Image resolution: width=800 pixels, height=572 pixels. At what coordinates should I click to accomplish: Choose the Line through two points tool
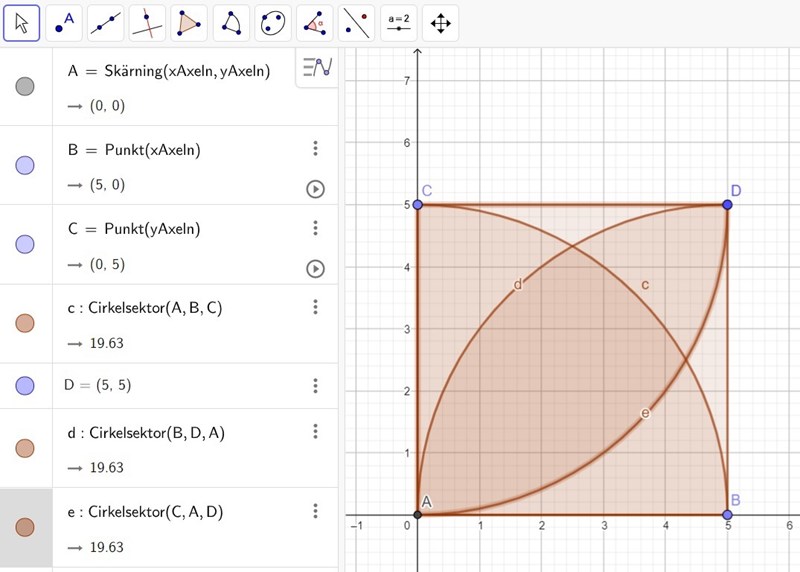(x=106, y=23)
